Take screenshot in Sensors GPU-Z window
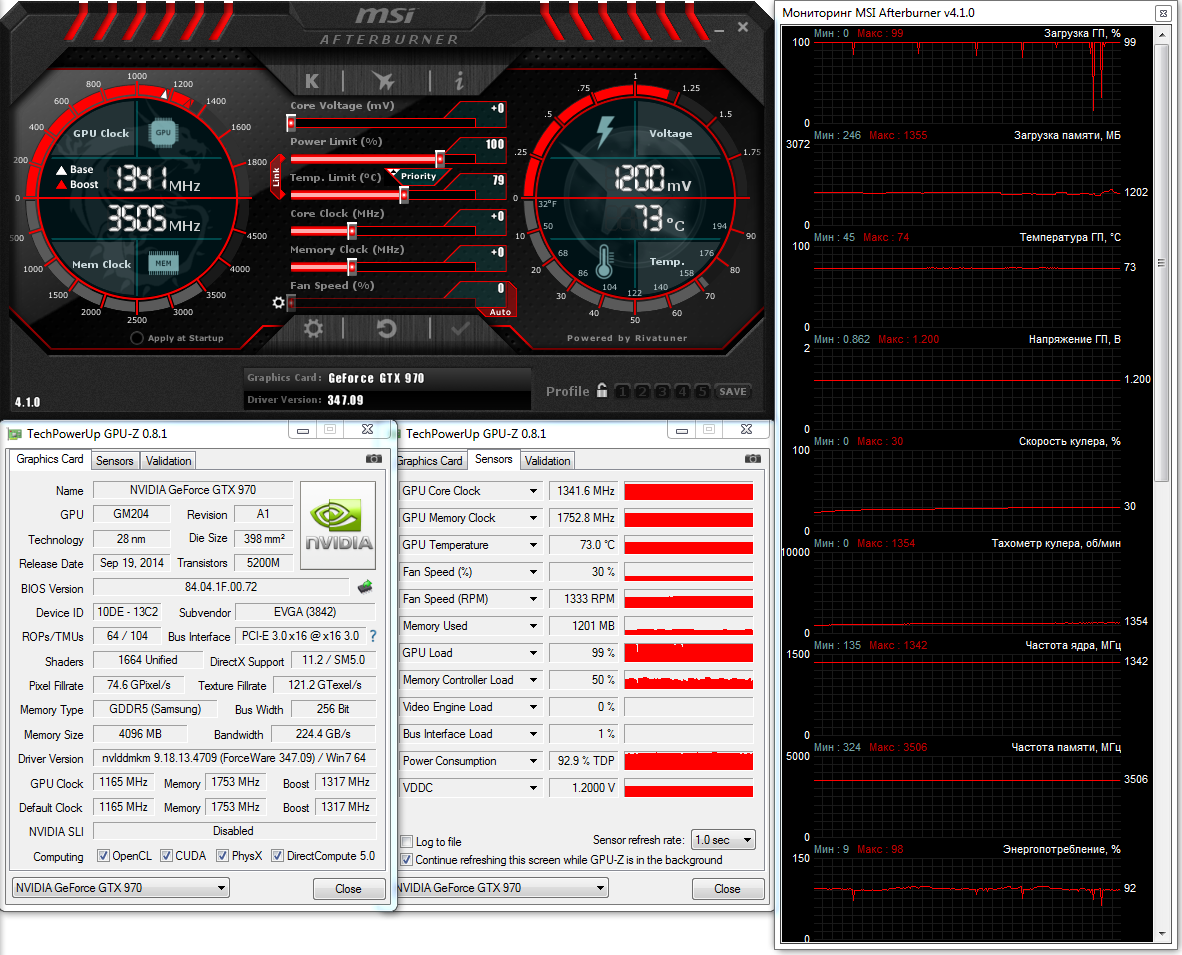The height and width of the screenshot is (955, 1182). coord(752,458)
